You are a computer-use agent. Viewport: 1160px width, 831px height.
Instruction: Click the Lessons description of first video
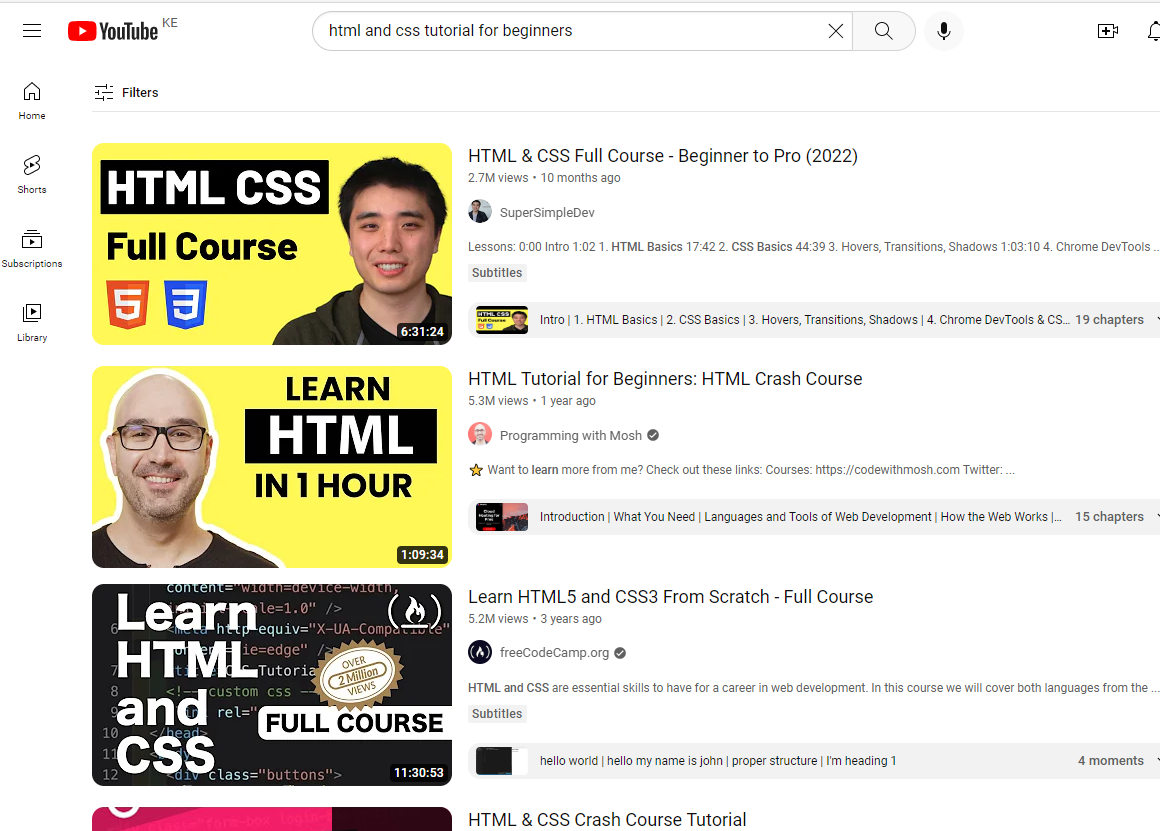[x=812, y=246]
